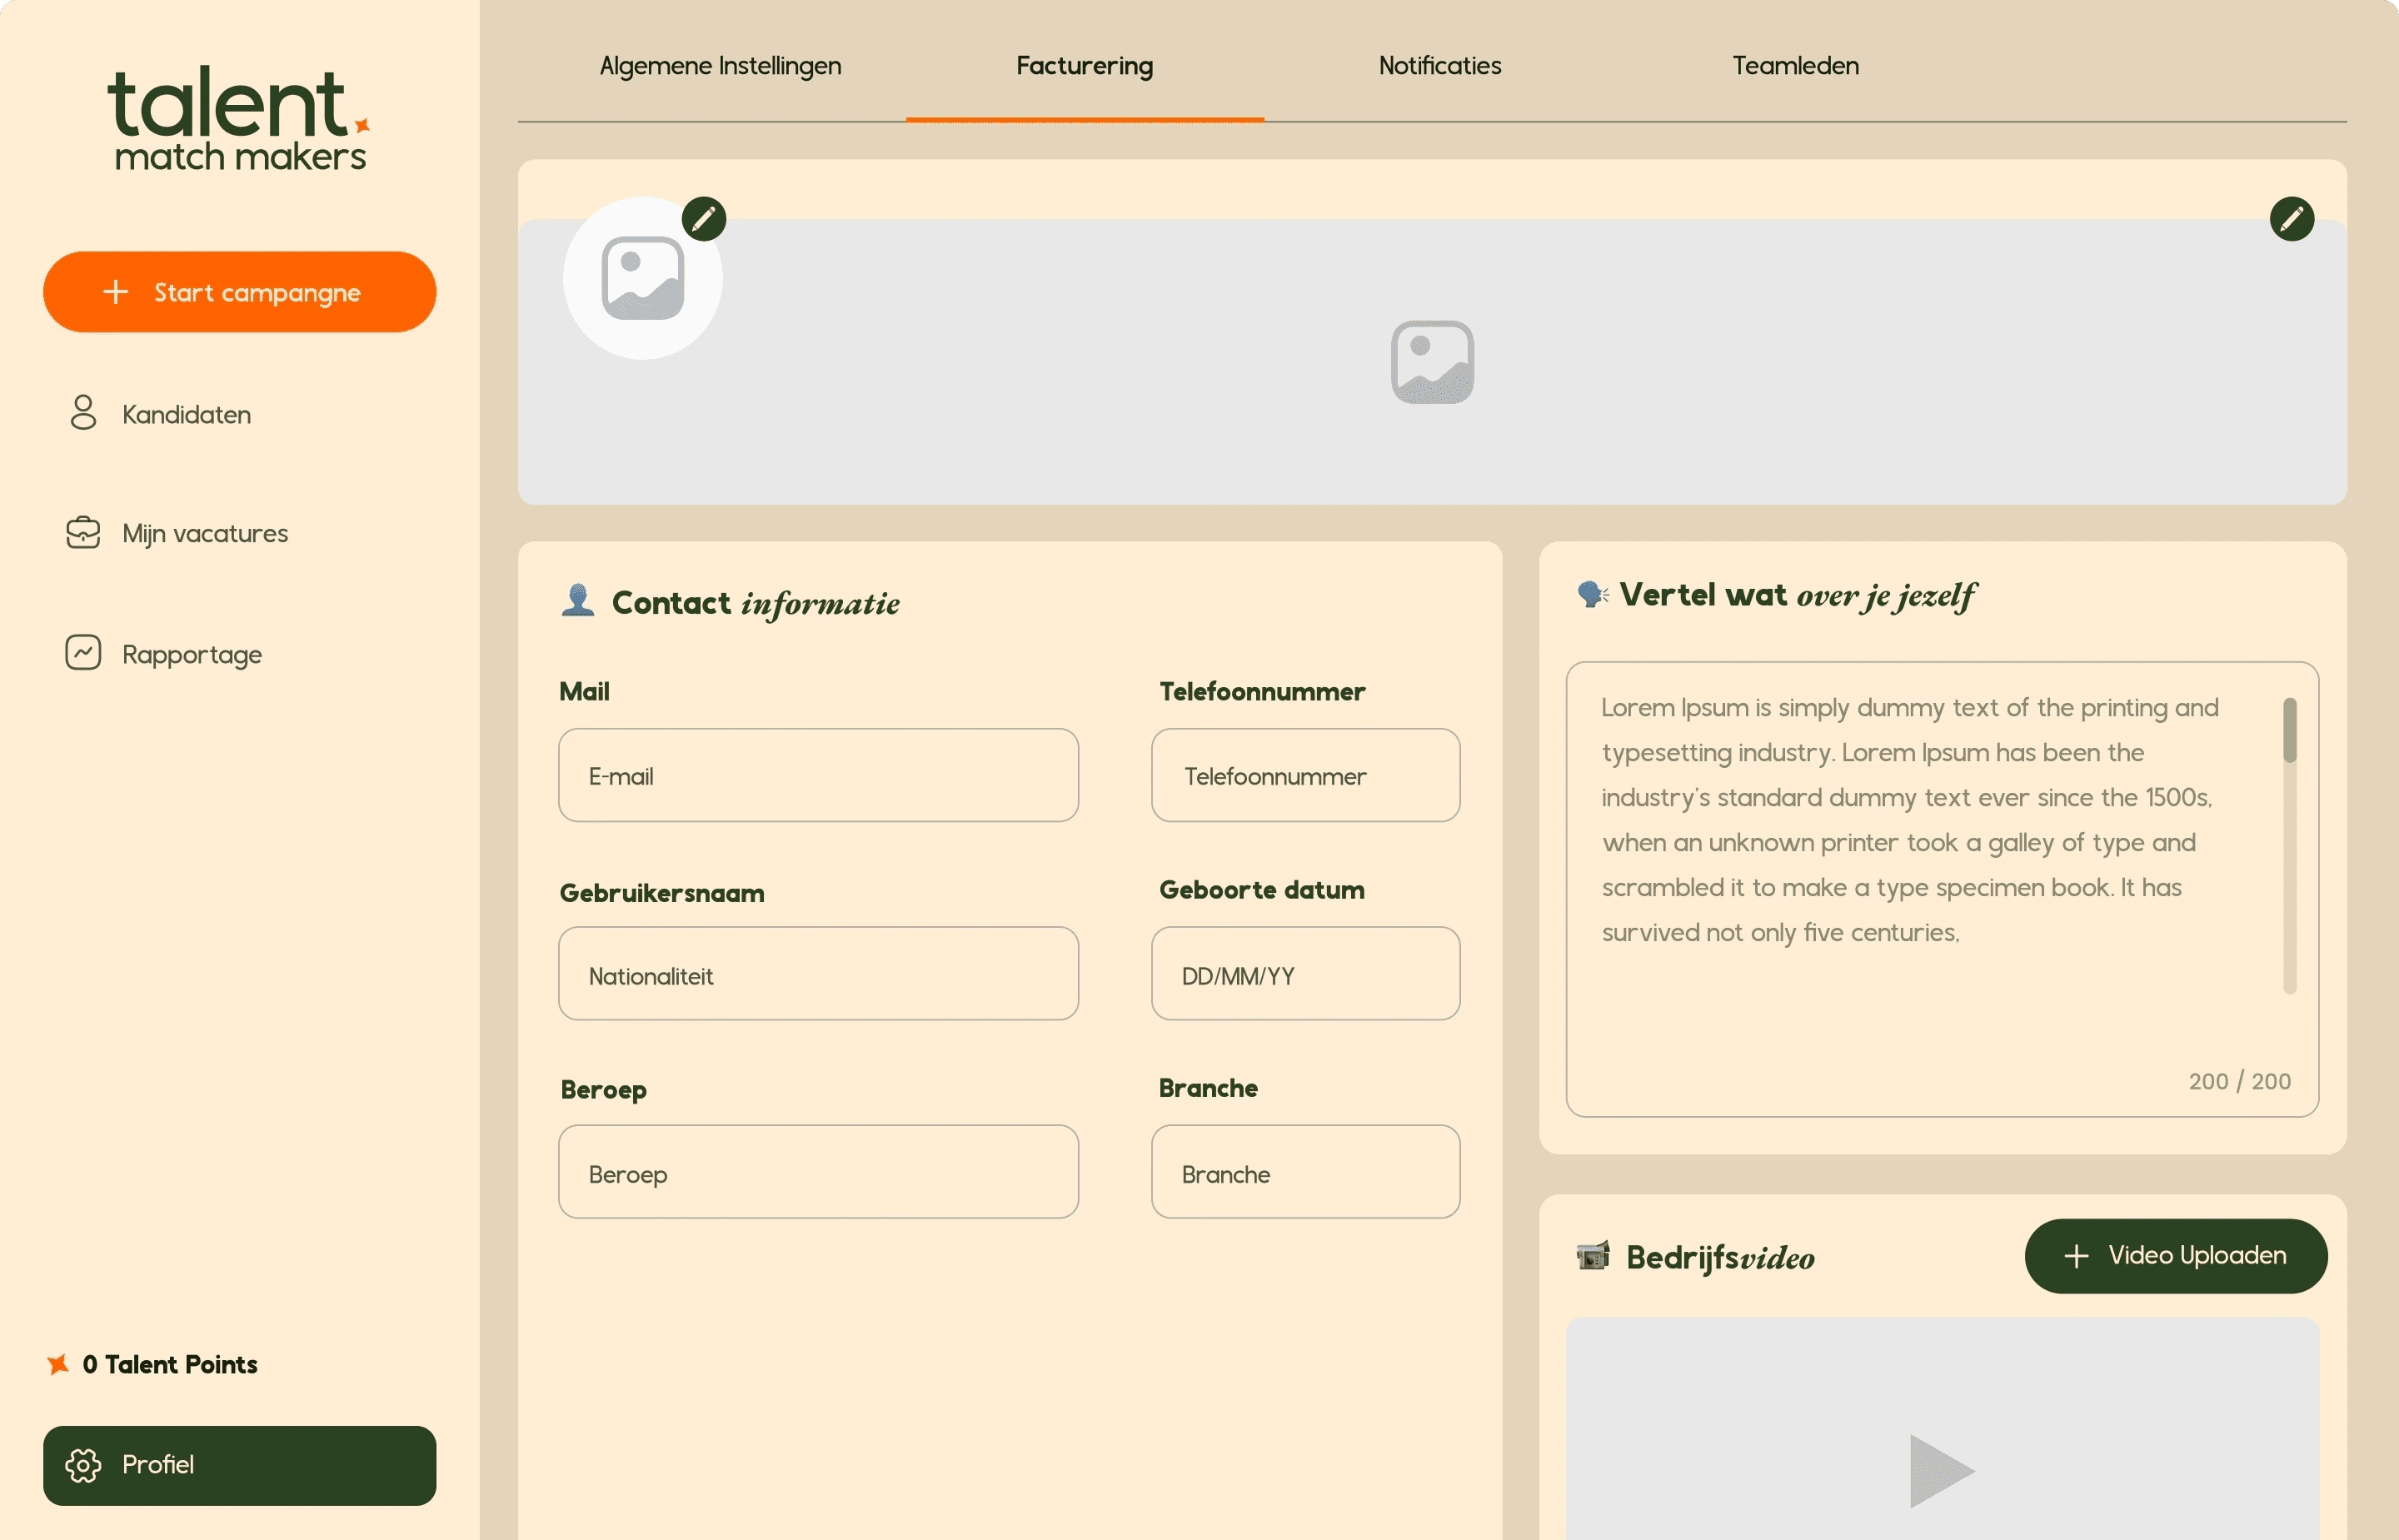Click the about-yourself text area scrollbar
The height and width of the screenshot is (1540, 2399).
point(2288,730)
